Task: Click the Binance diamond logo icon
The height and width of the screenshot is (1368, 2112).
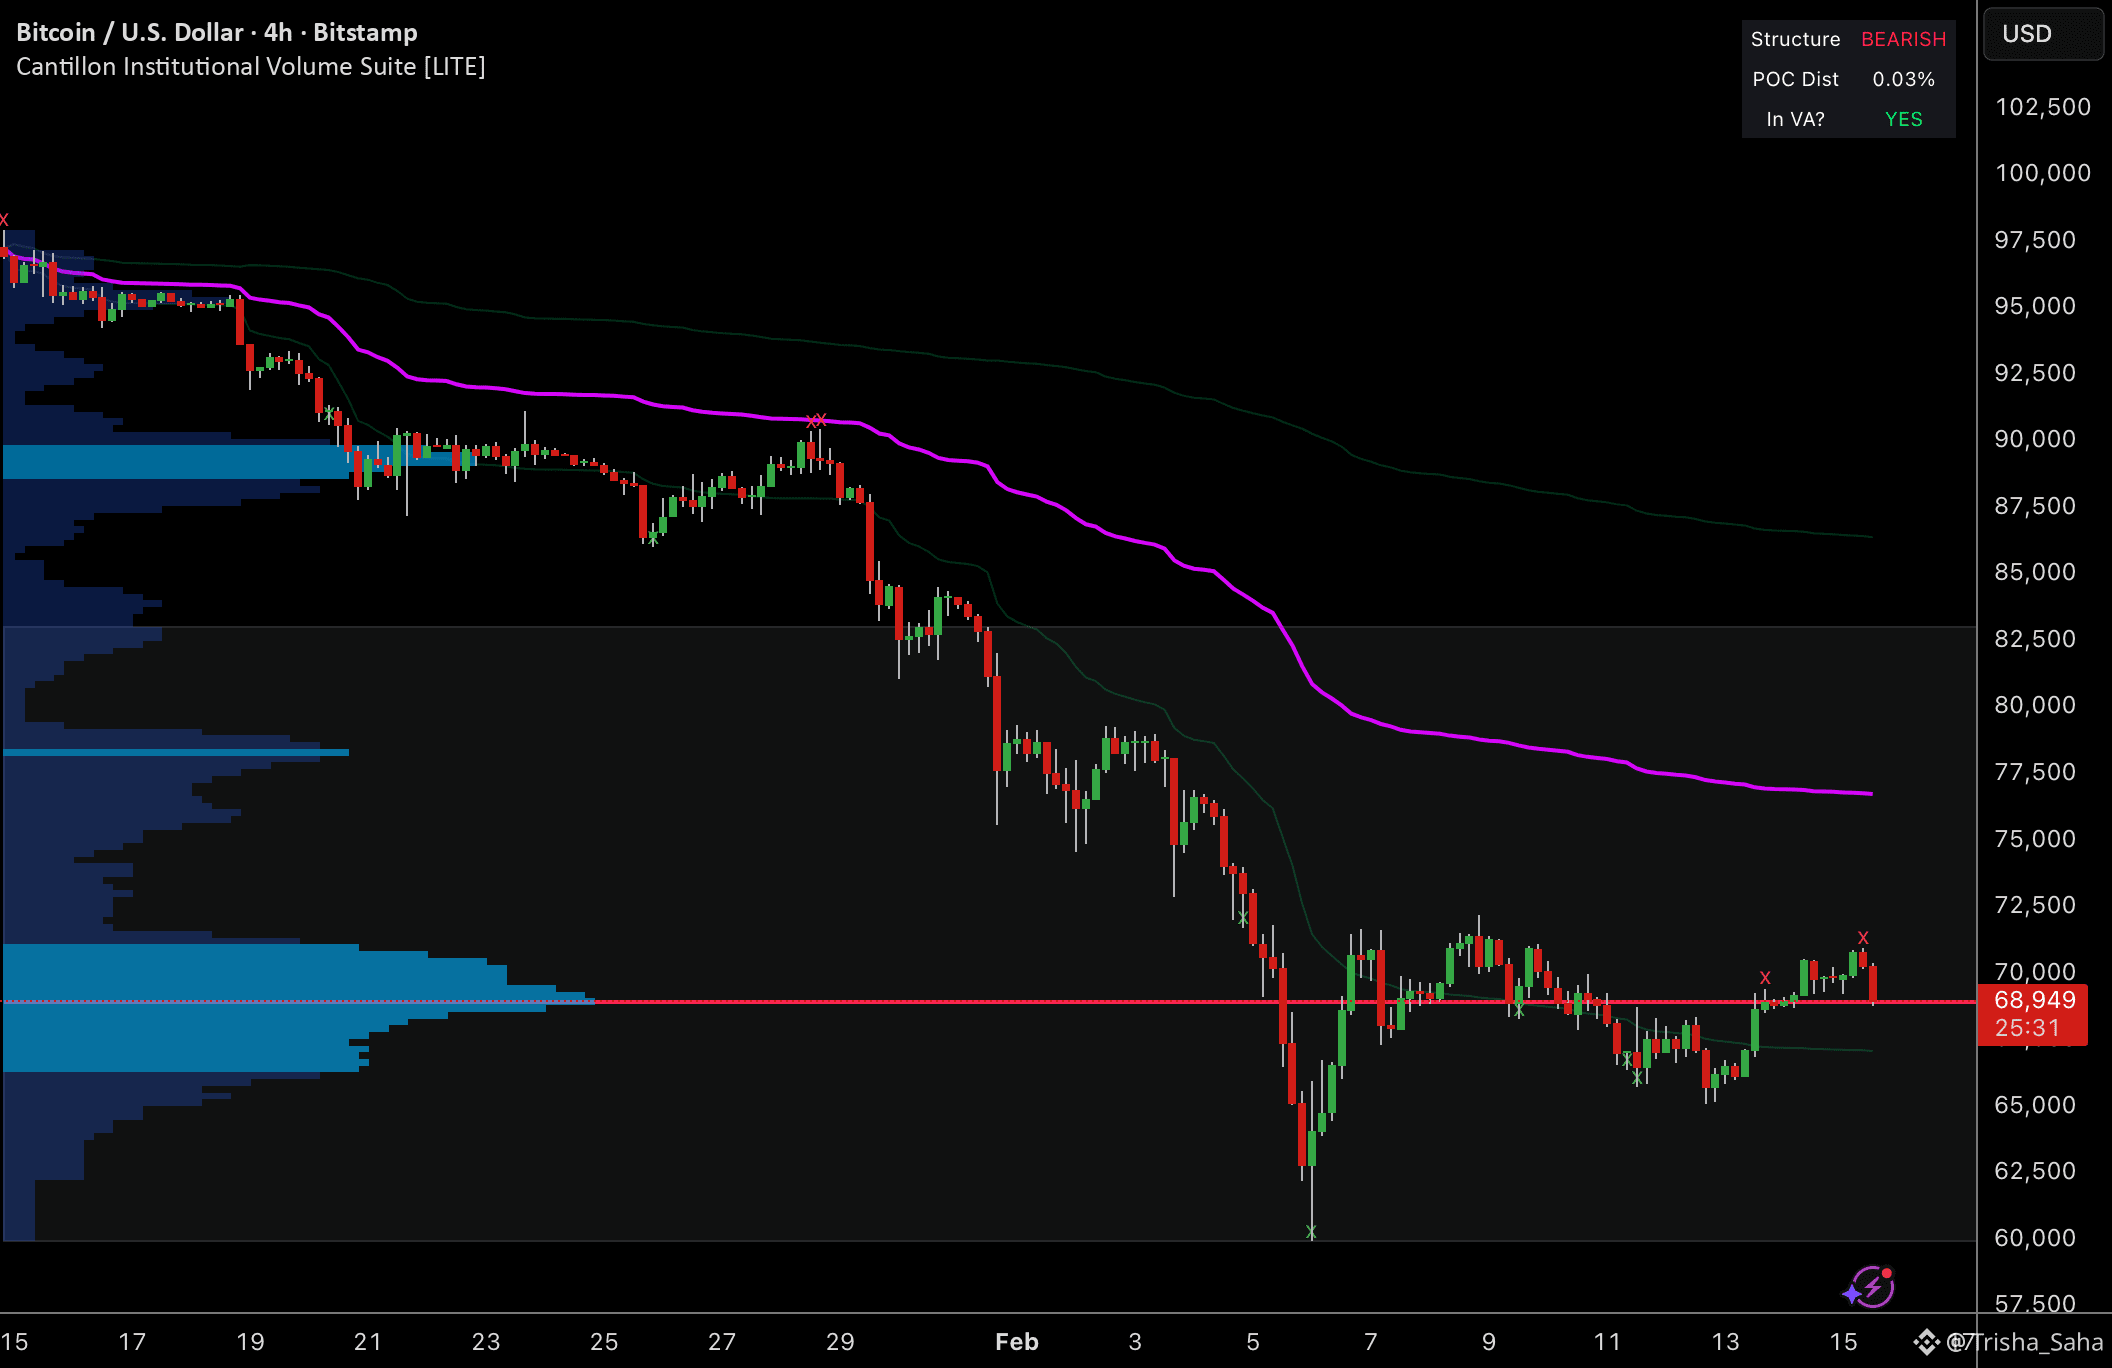Action: (x=1926, y=1341)
